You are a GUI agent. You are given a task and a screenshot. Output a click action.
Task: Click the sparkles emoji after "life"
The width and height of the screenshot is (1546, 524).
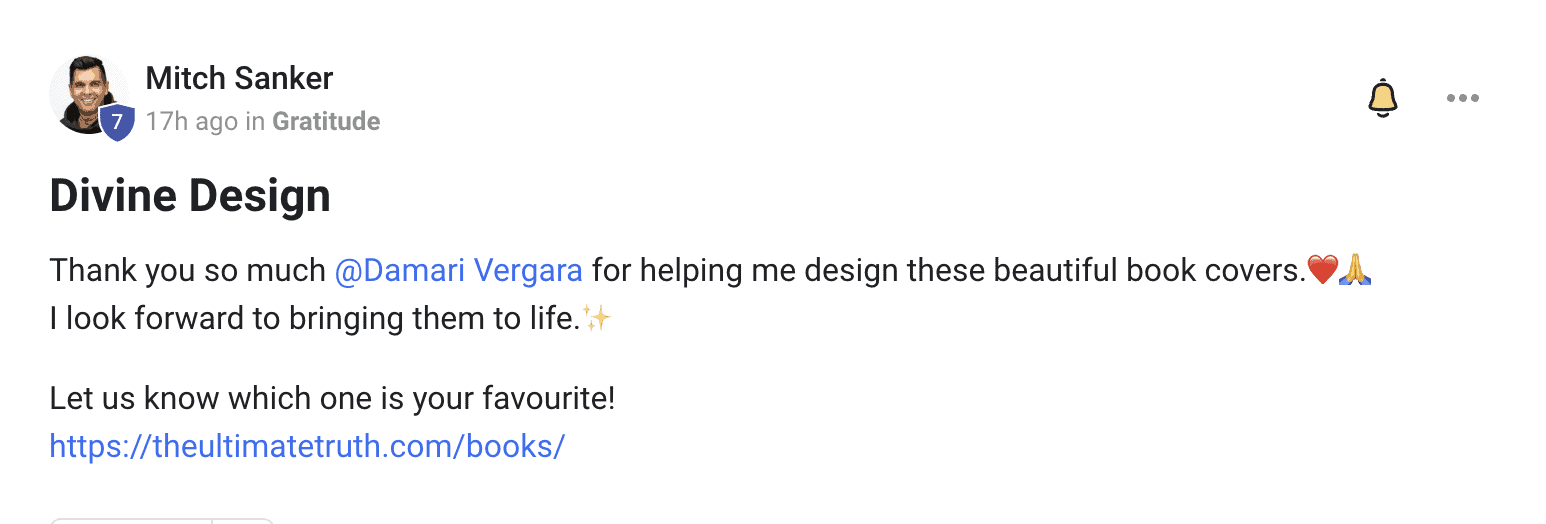(597, 320)
